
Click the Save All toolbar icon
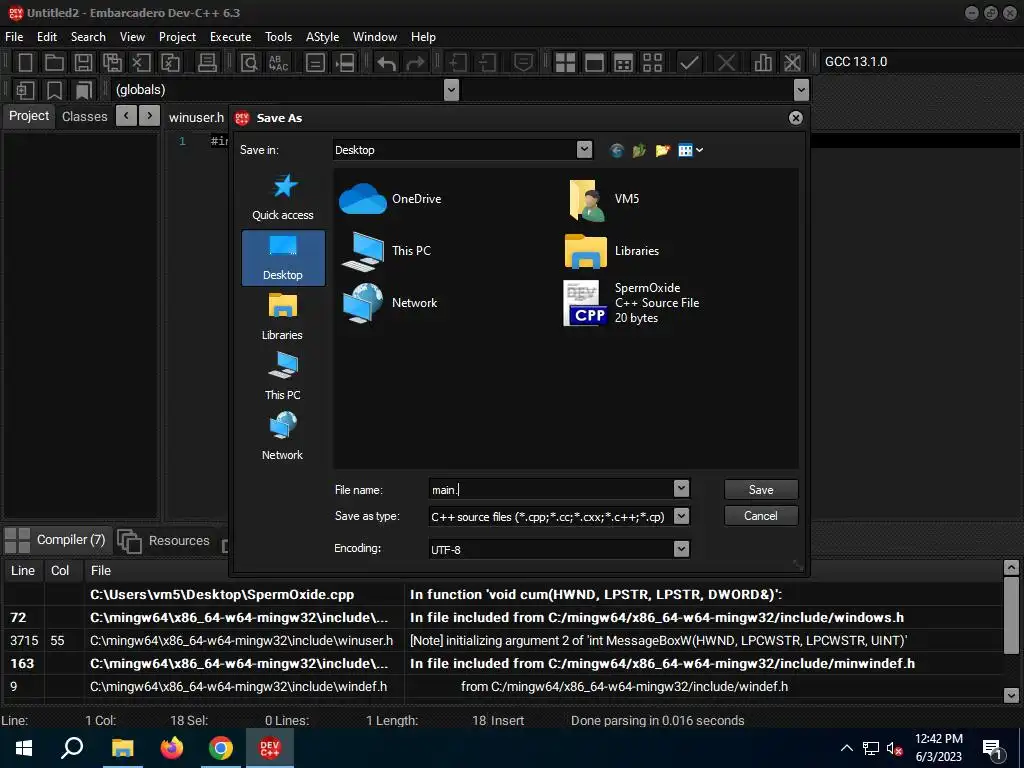point(112,62)
